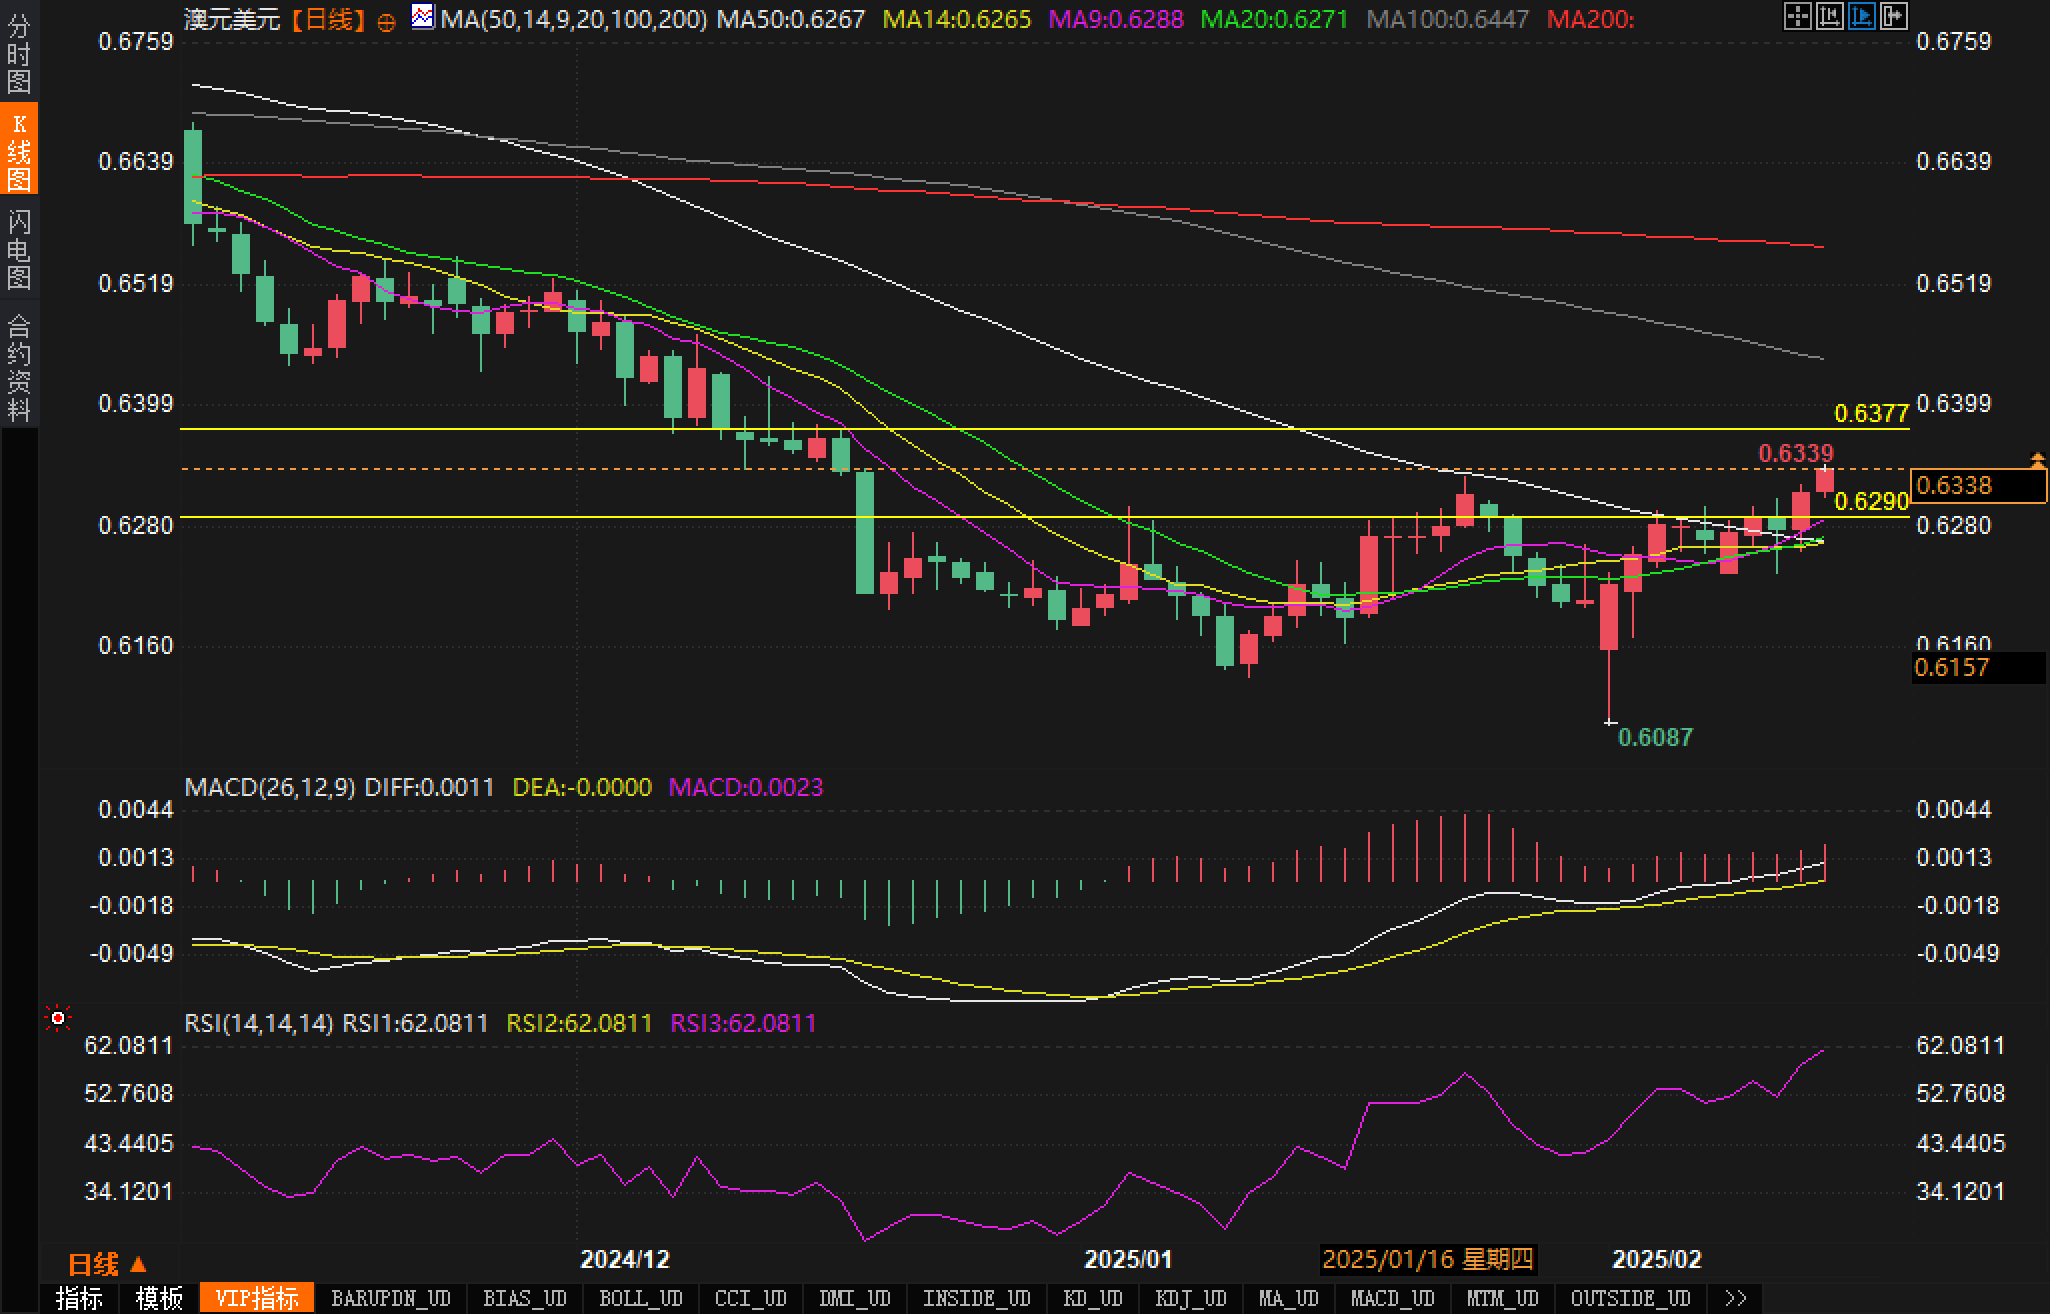Screen dimensions: 2050x1314
Task: Expand the 日线 period selector at bottom-left
Action: pos(107,1264)
